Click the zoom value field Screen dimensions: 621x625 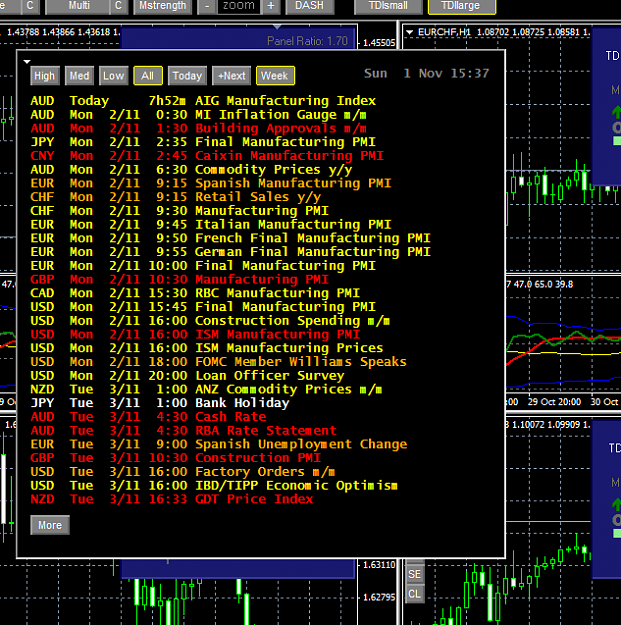(x=238, y=6)
